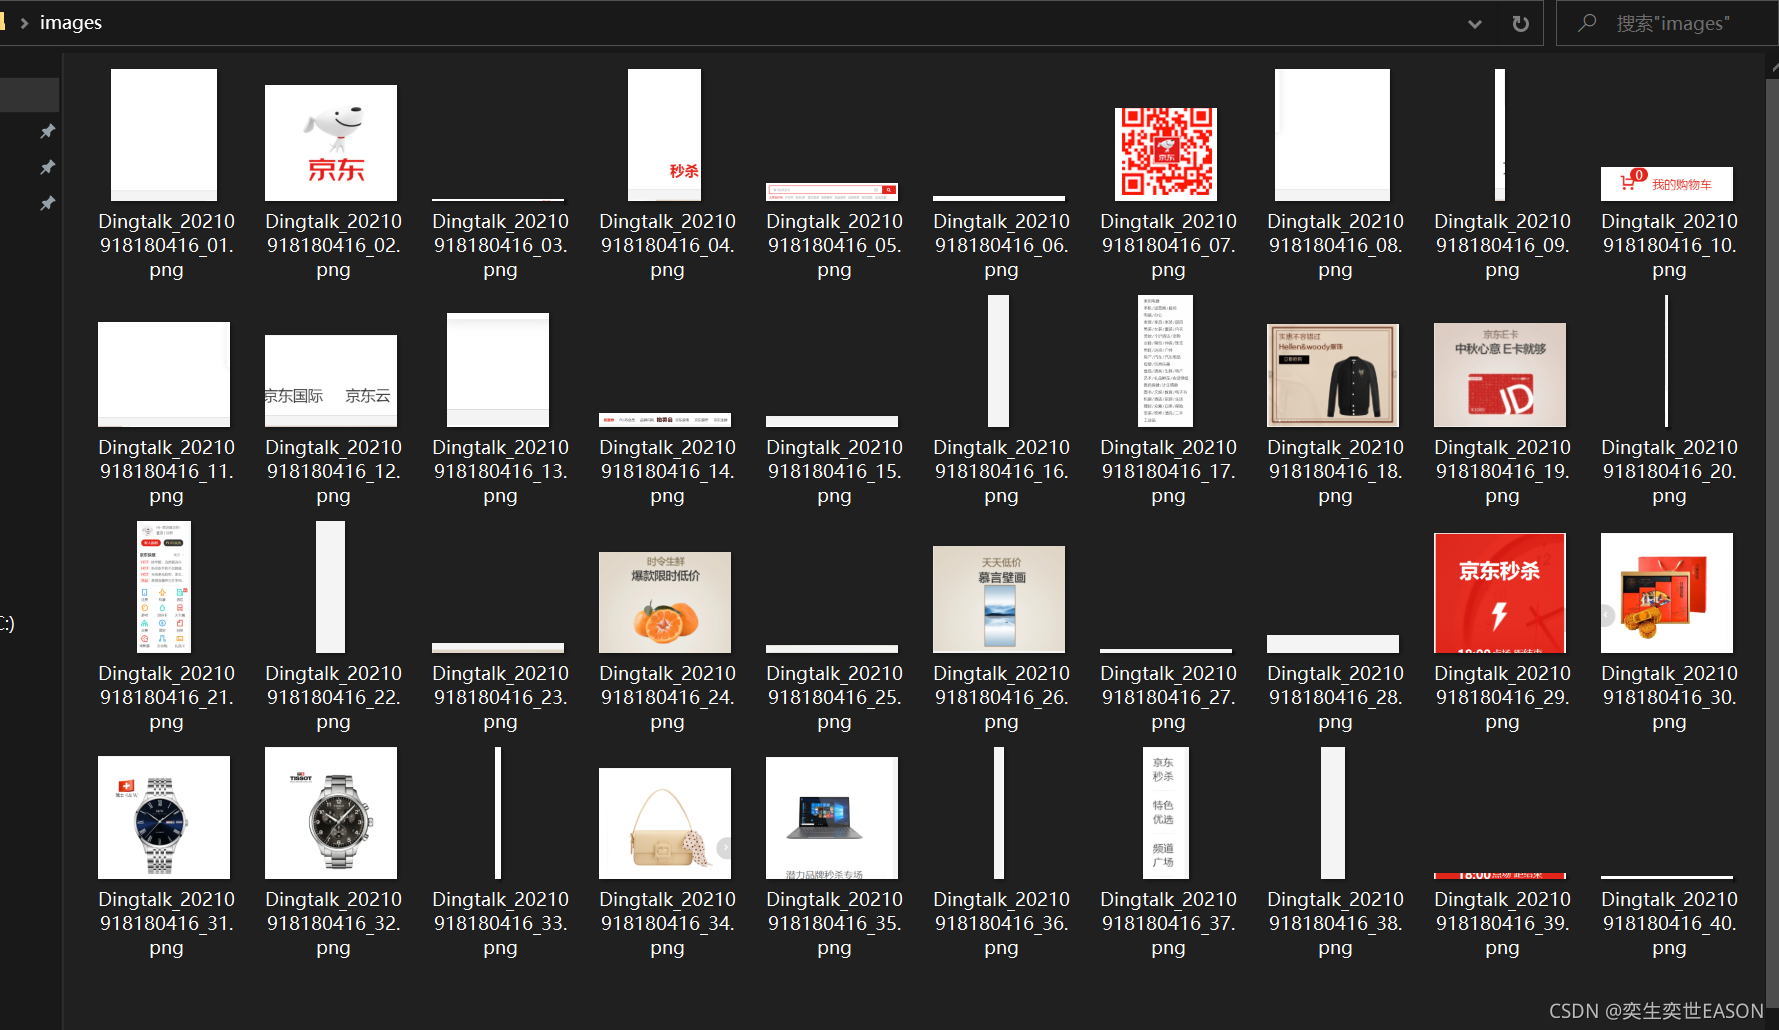Viewport: 1779px width, 1030px height.
Task: Select the blue dial watch thumbnail file 31
Action: tap(164, 817)
